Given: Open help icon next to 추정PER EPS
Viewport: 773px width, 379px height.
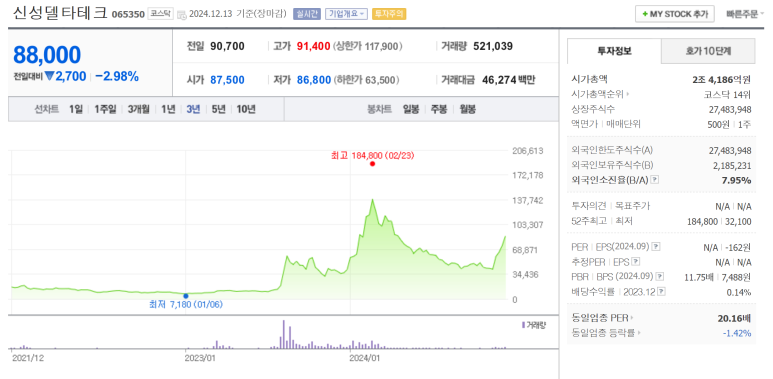Looking at the screenshot, I should coord(636,262).
